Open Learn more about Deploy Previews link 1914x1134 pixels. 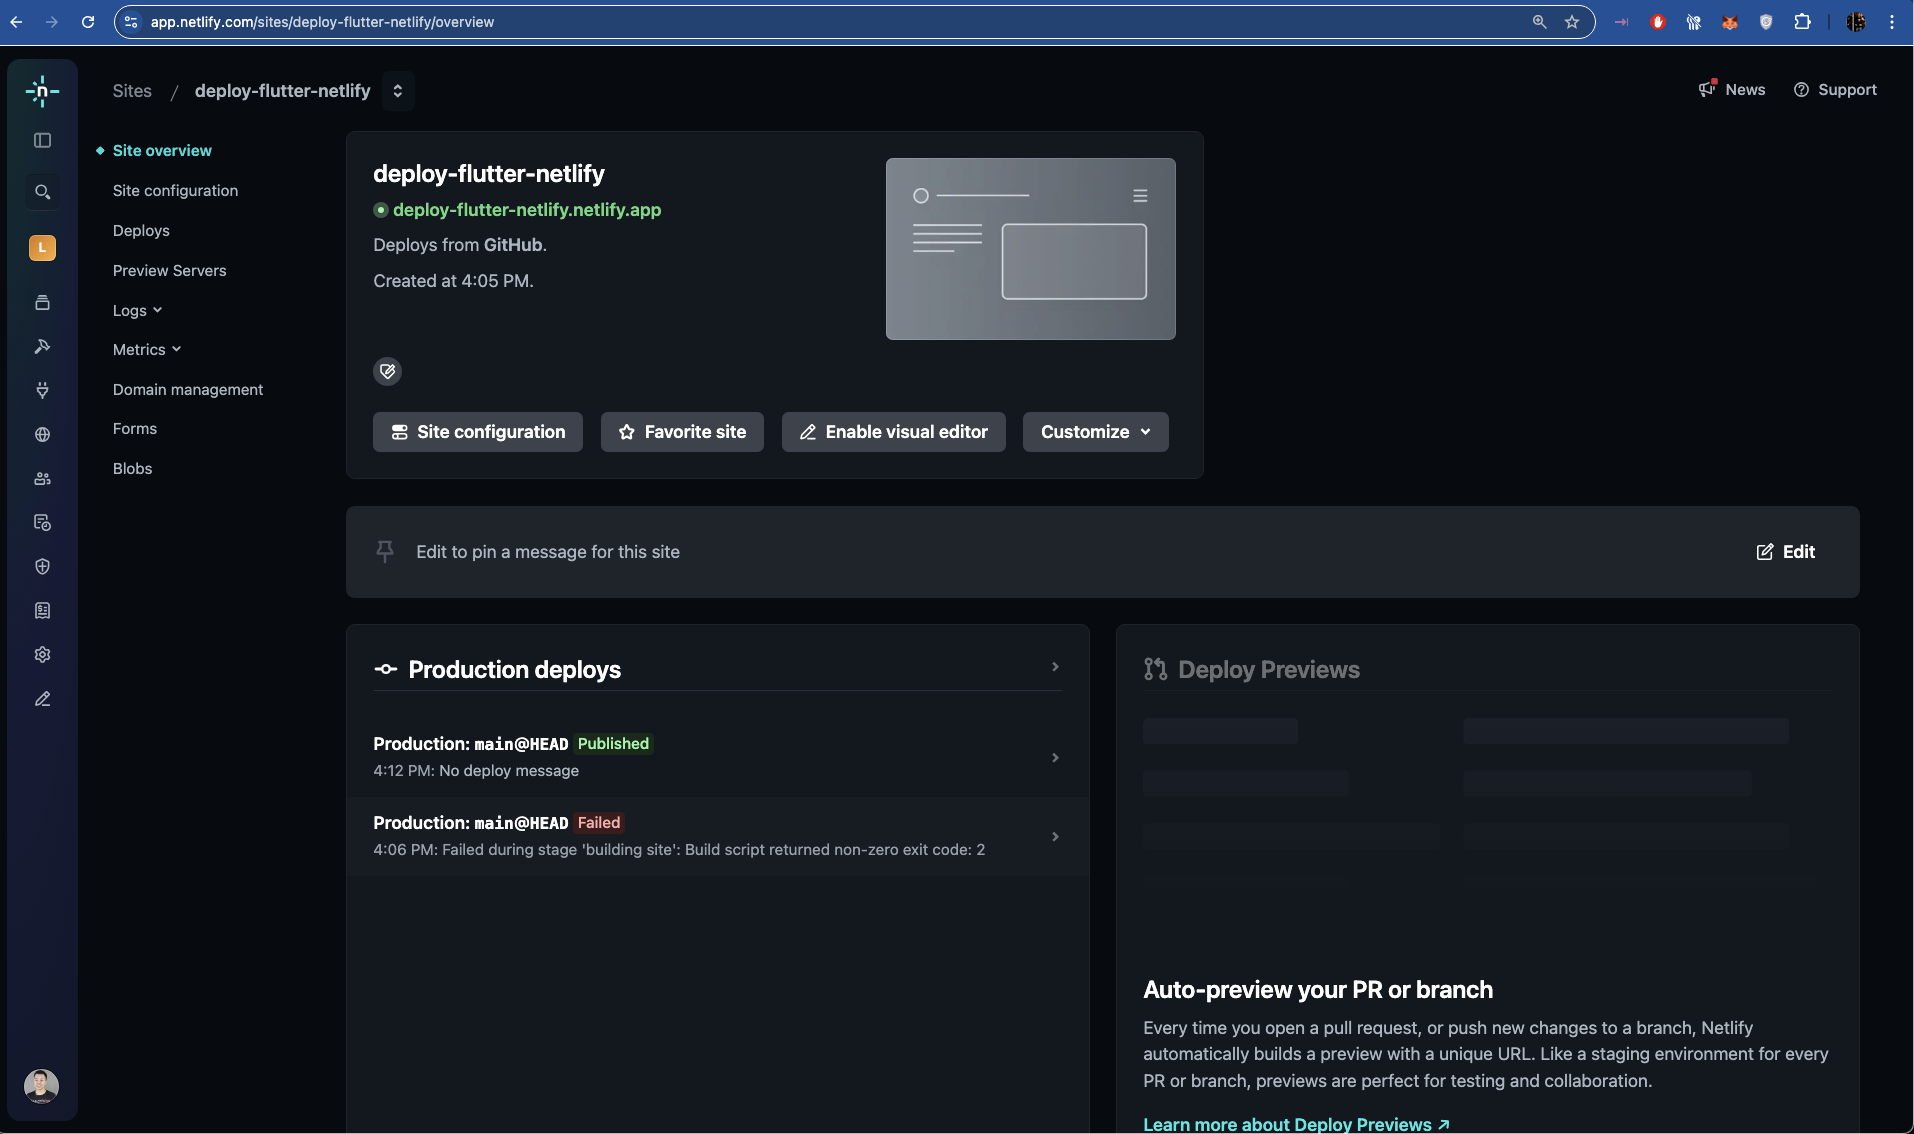click(x=1296, y=1124)
